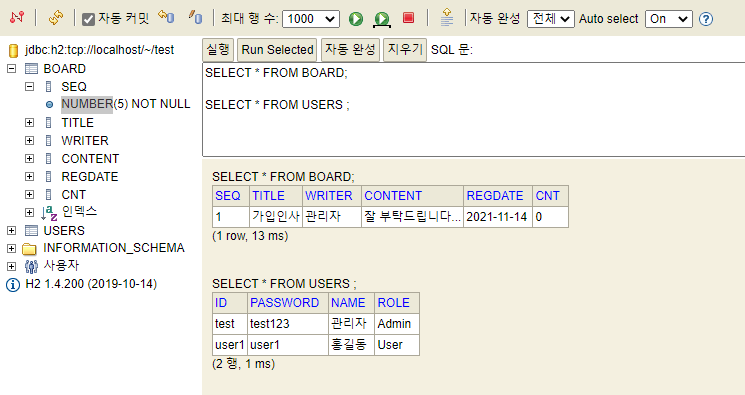Expand the 사용자 users node
Image resolution: width=745 pixels, height=395 pixels.
click(x=11, y=266)
